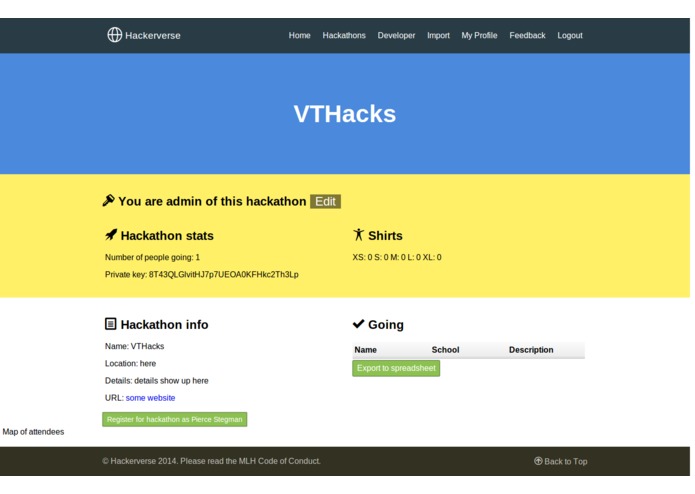
Task: Go to the Home page
Action: pyautogui.click(x=300, y=35)
